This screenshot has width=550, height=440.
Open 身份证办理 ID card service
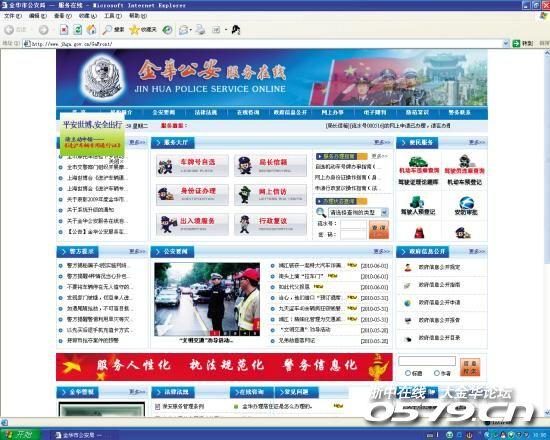[x=192, y=195]
